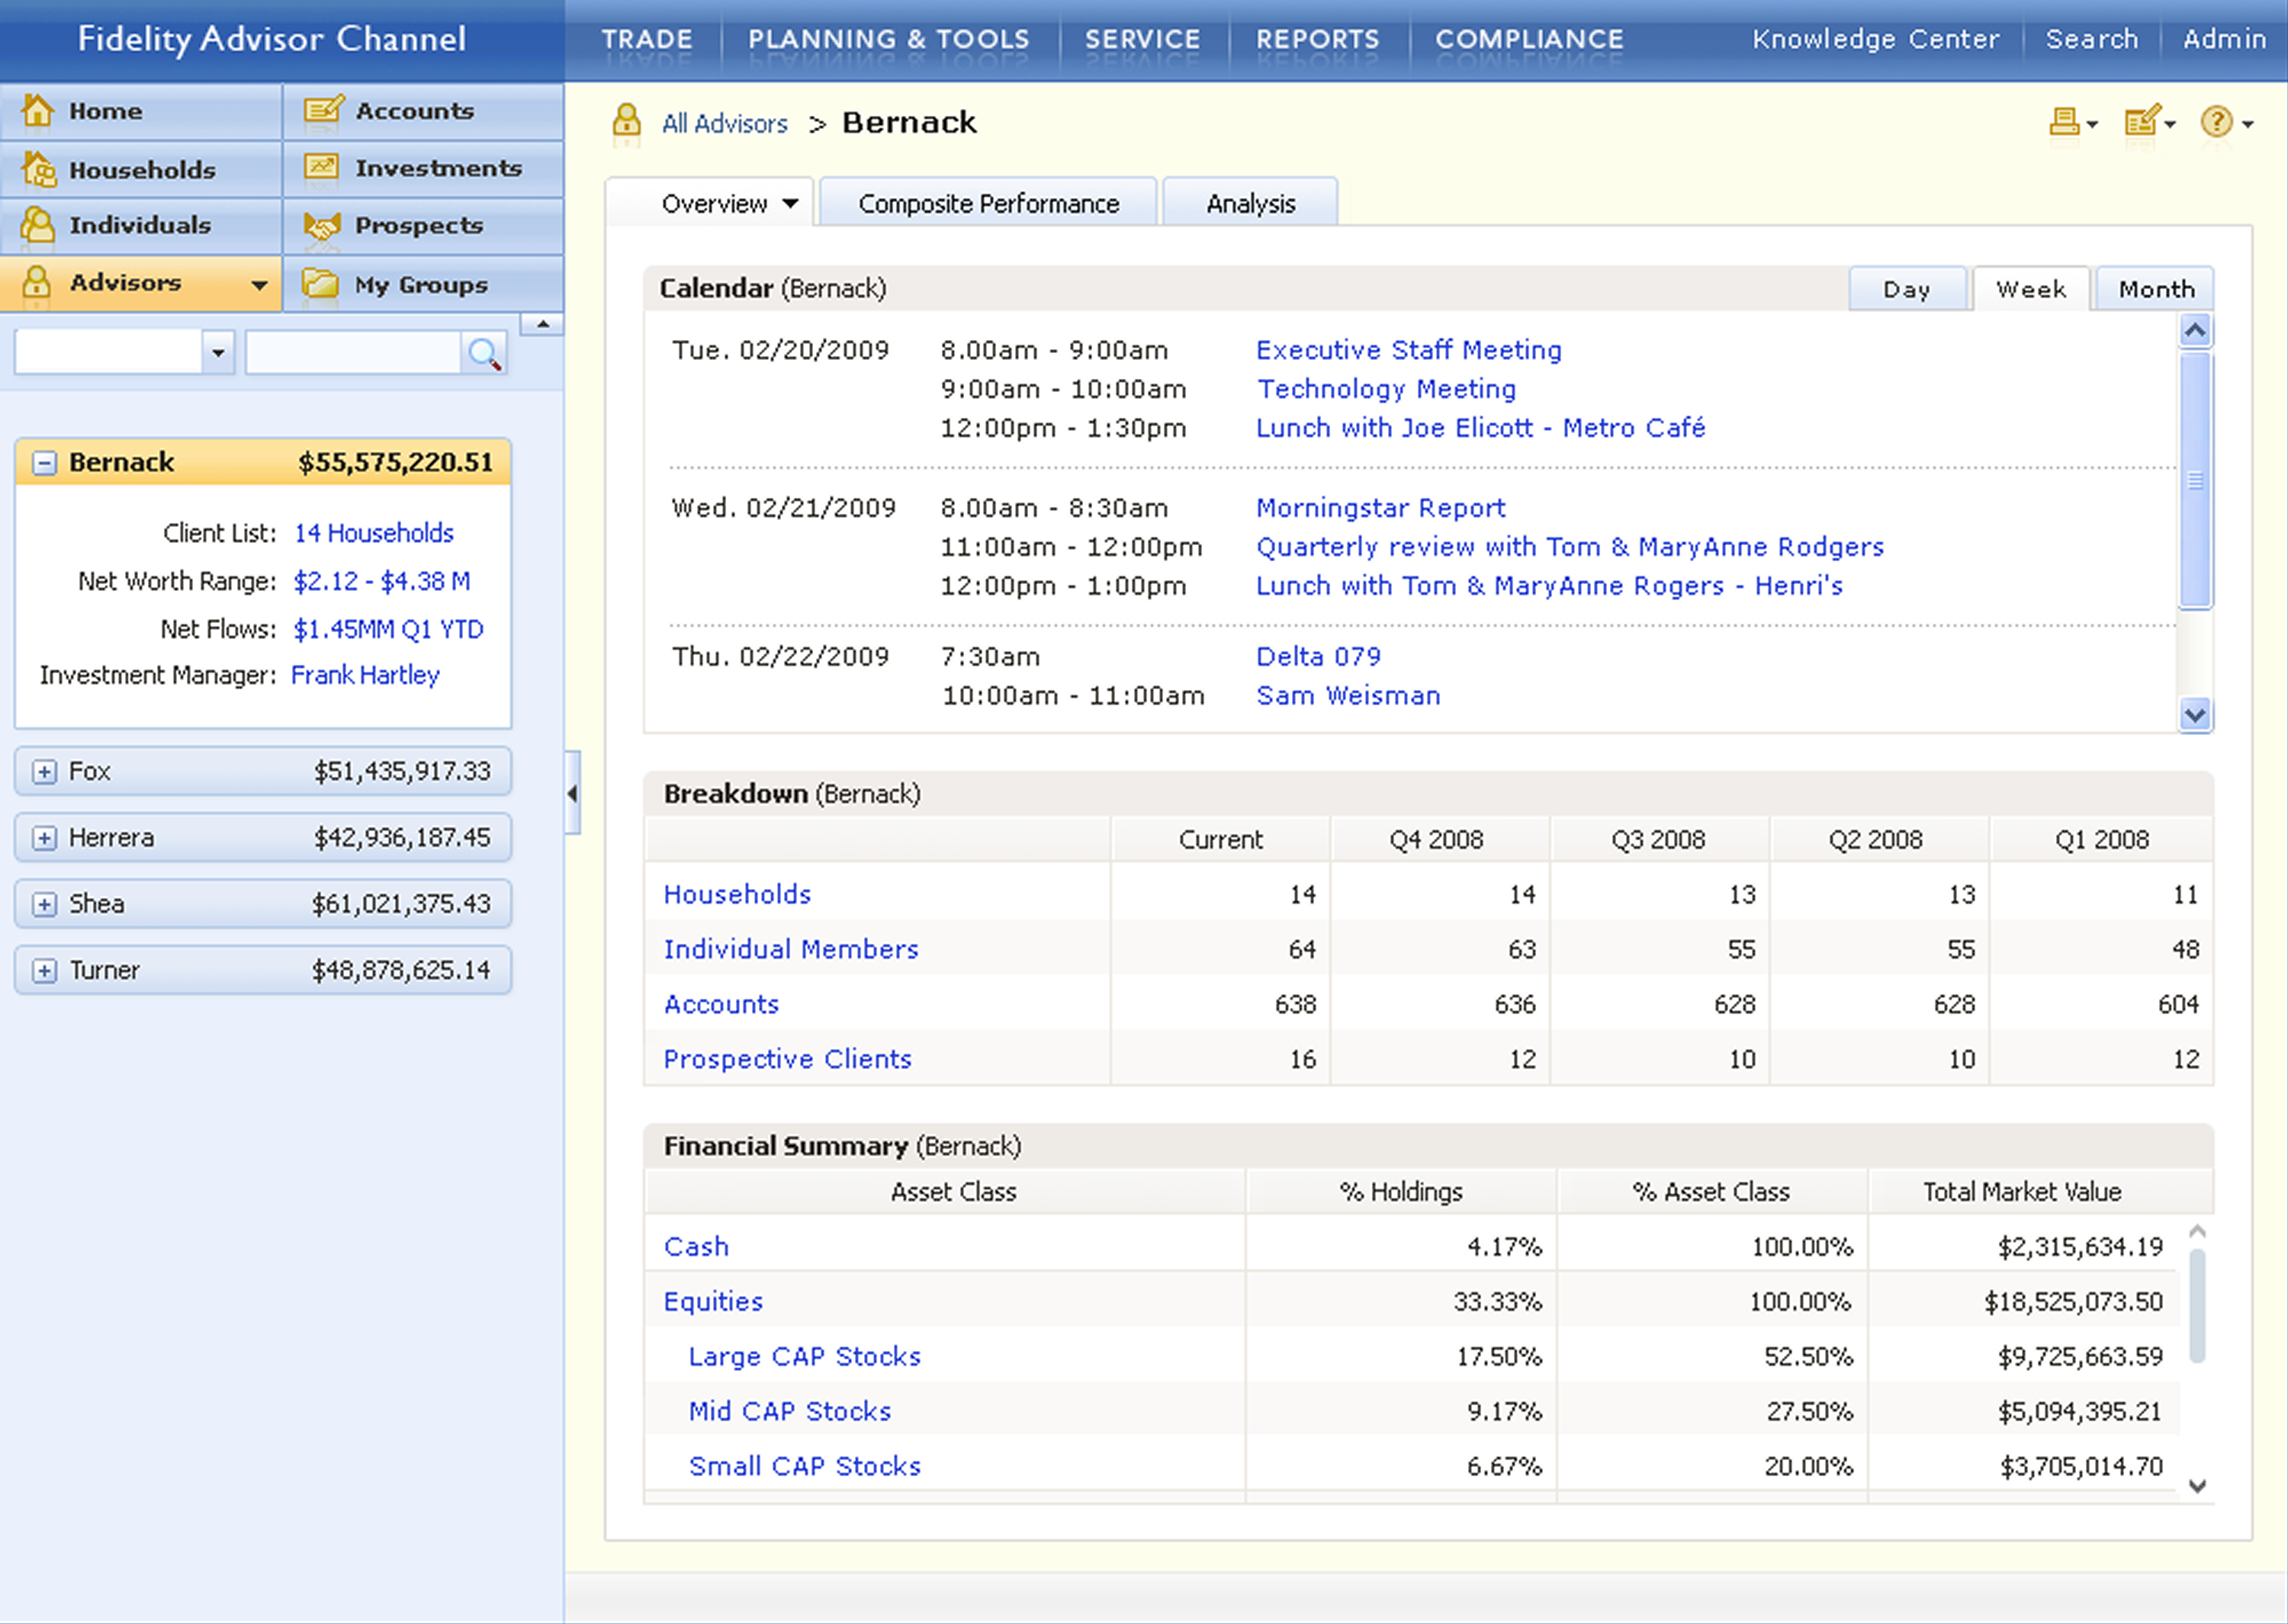Click the Investments chart icon

[322, 167]
